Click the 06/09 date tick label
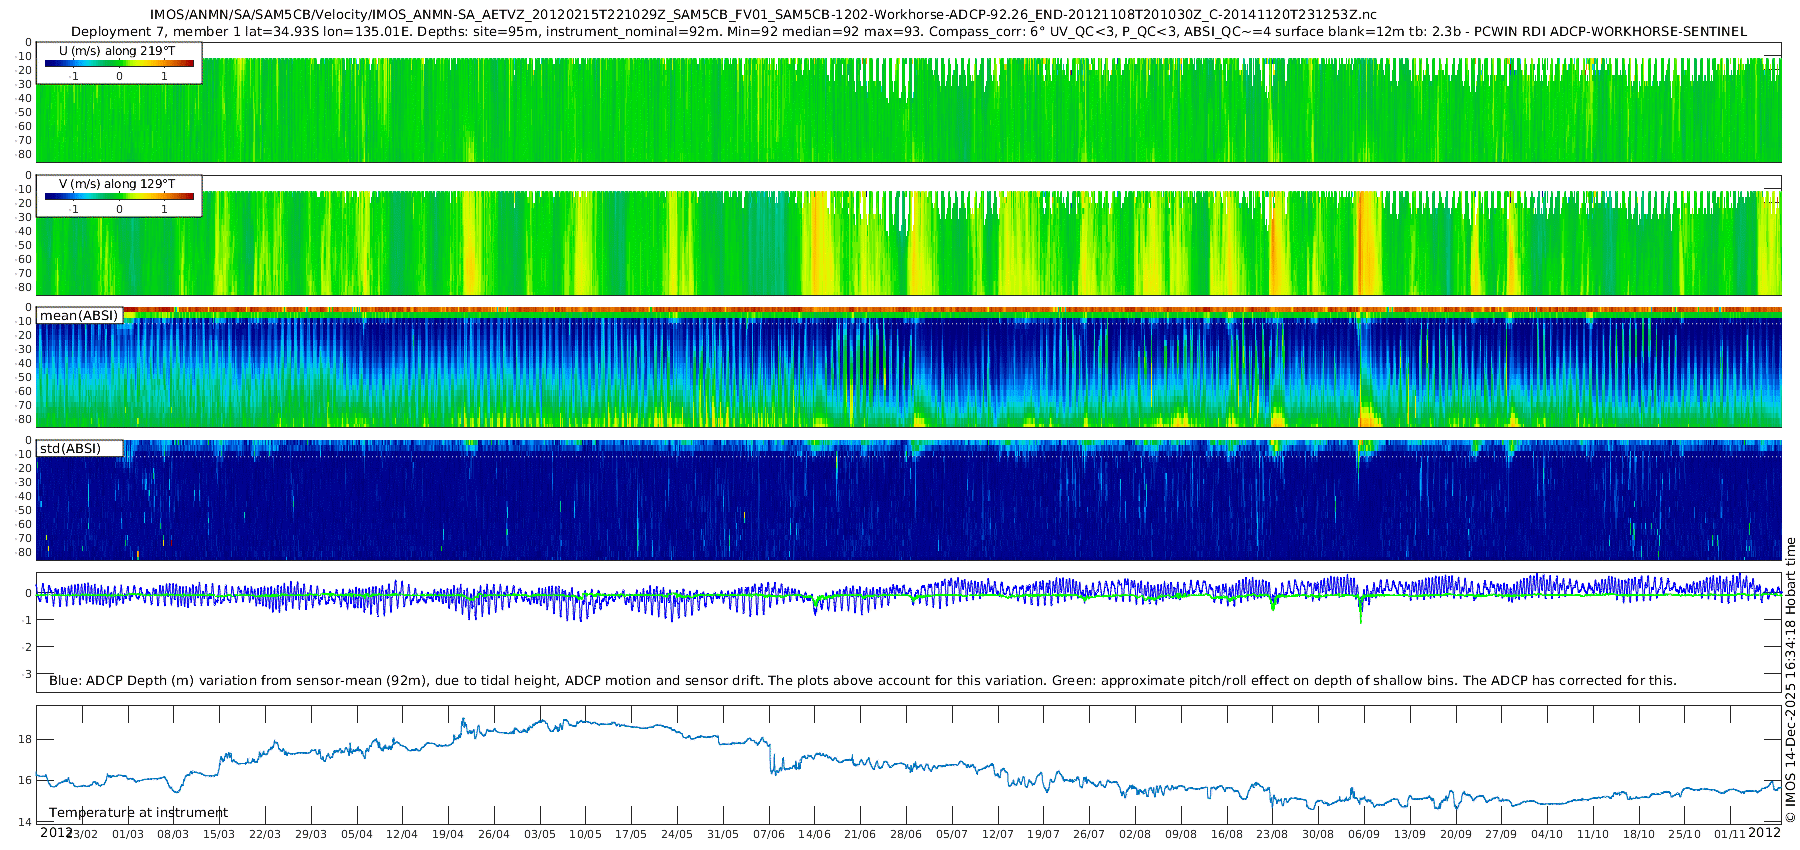Image resolution: width=1800 pixels, height=850 pixels. 1364,835
